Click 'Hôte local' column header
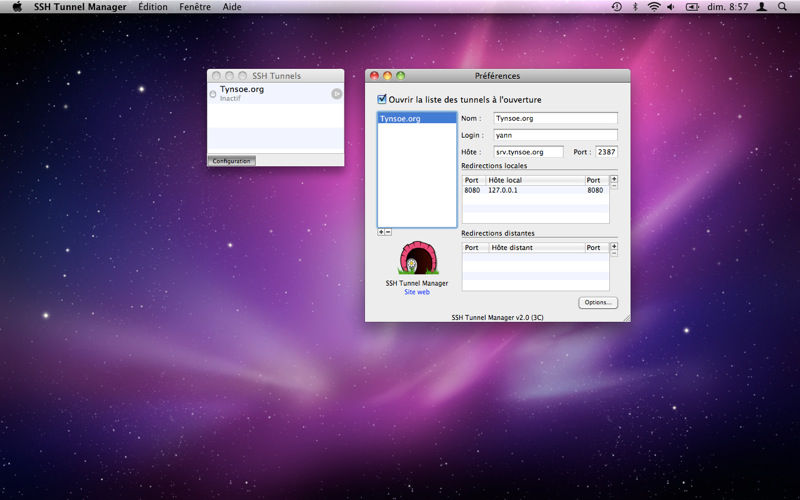Screen dimensions: 800x500 click(535, 180)
